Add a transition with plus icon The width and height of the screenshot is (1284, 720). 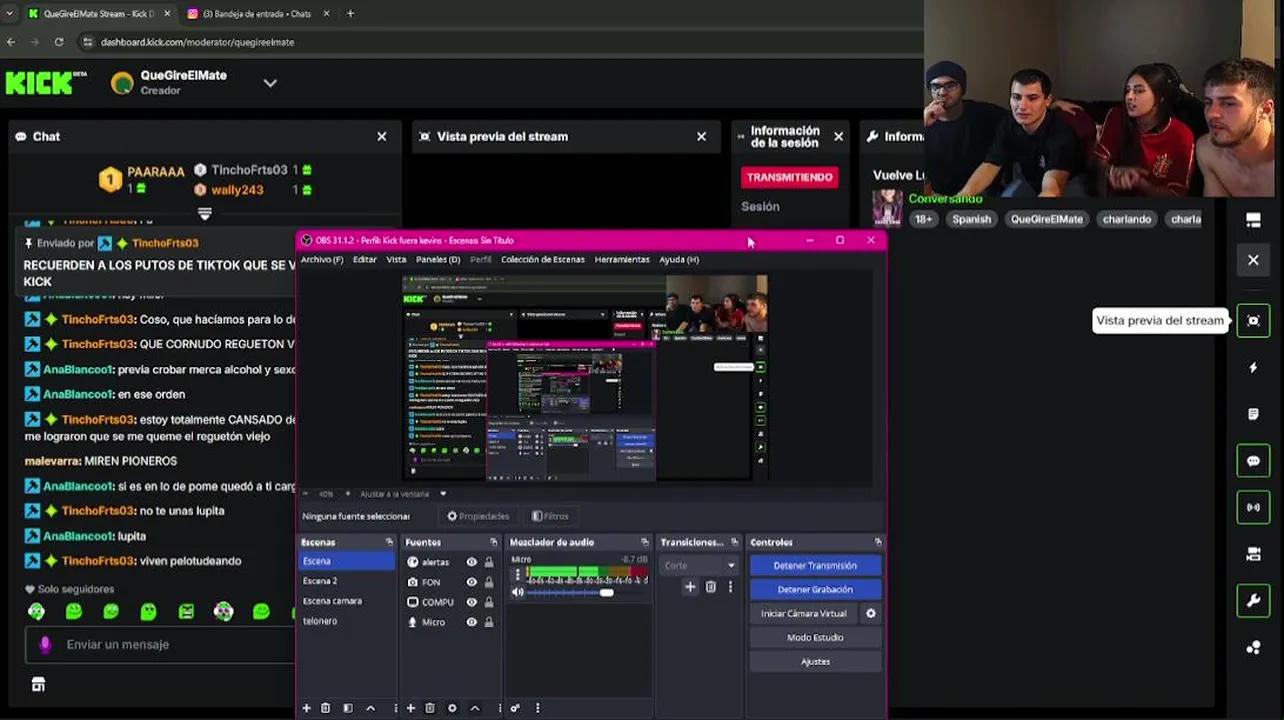[x=690, y=587]
